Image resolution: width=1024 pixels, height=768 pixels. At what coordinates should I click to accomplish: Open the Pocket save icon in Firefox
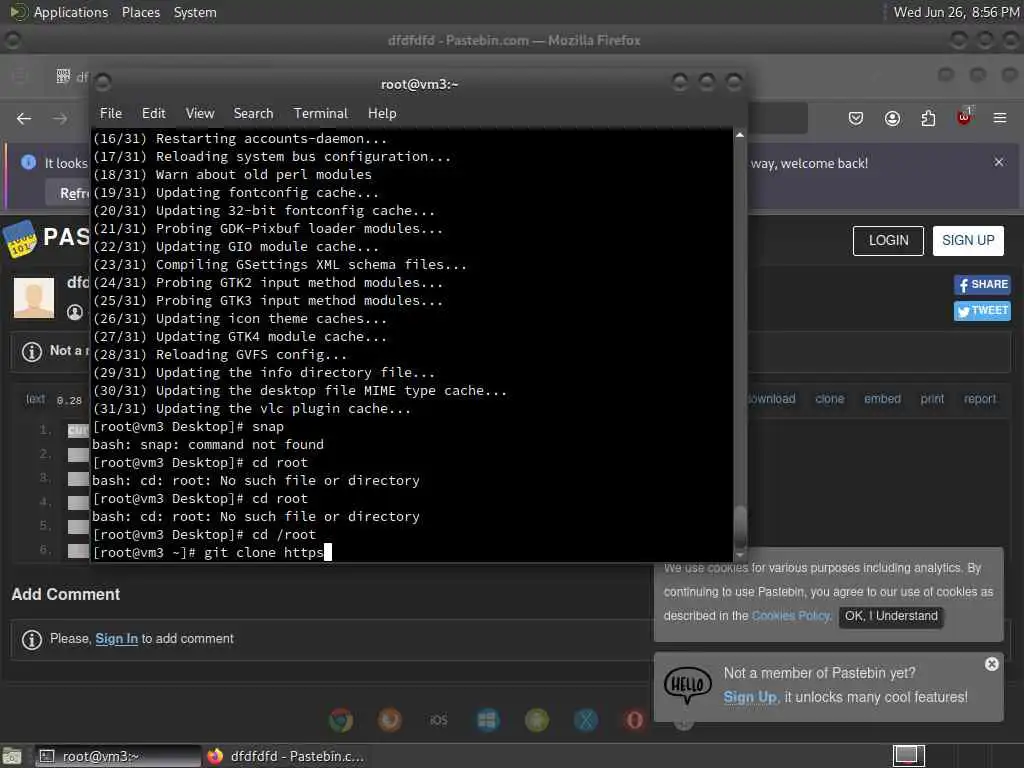pos(856,118)
